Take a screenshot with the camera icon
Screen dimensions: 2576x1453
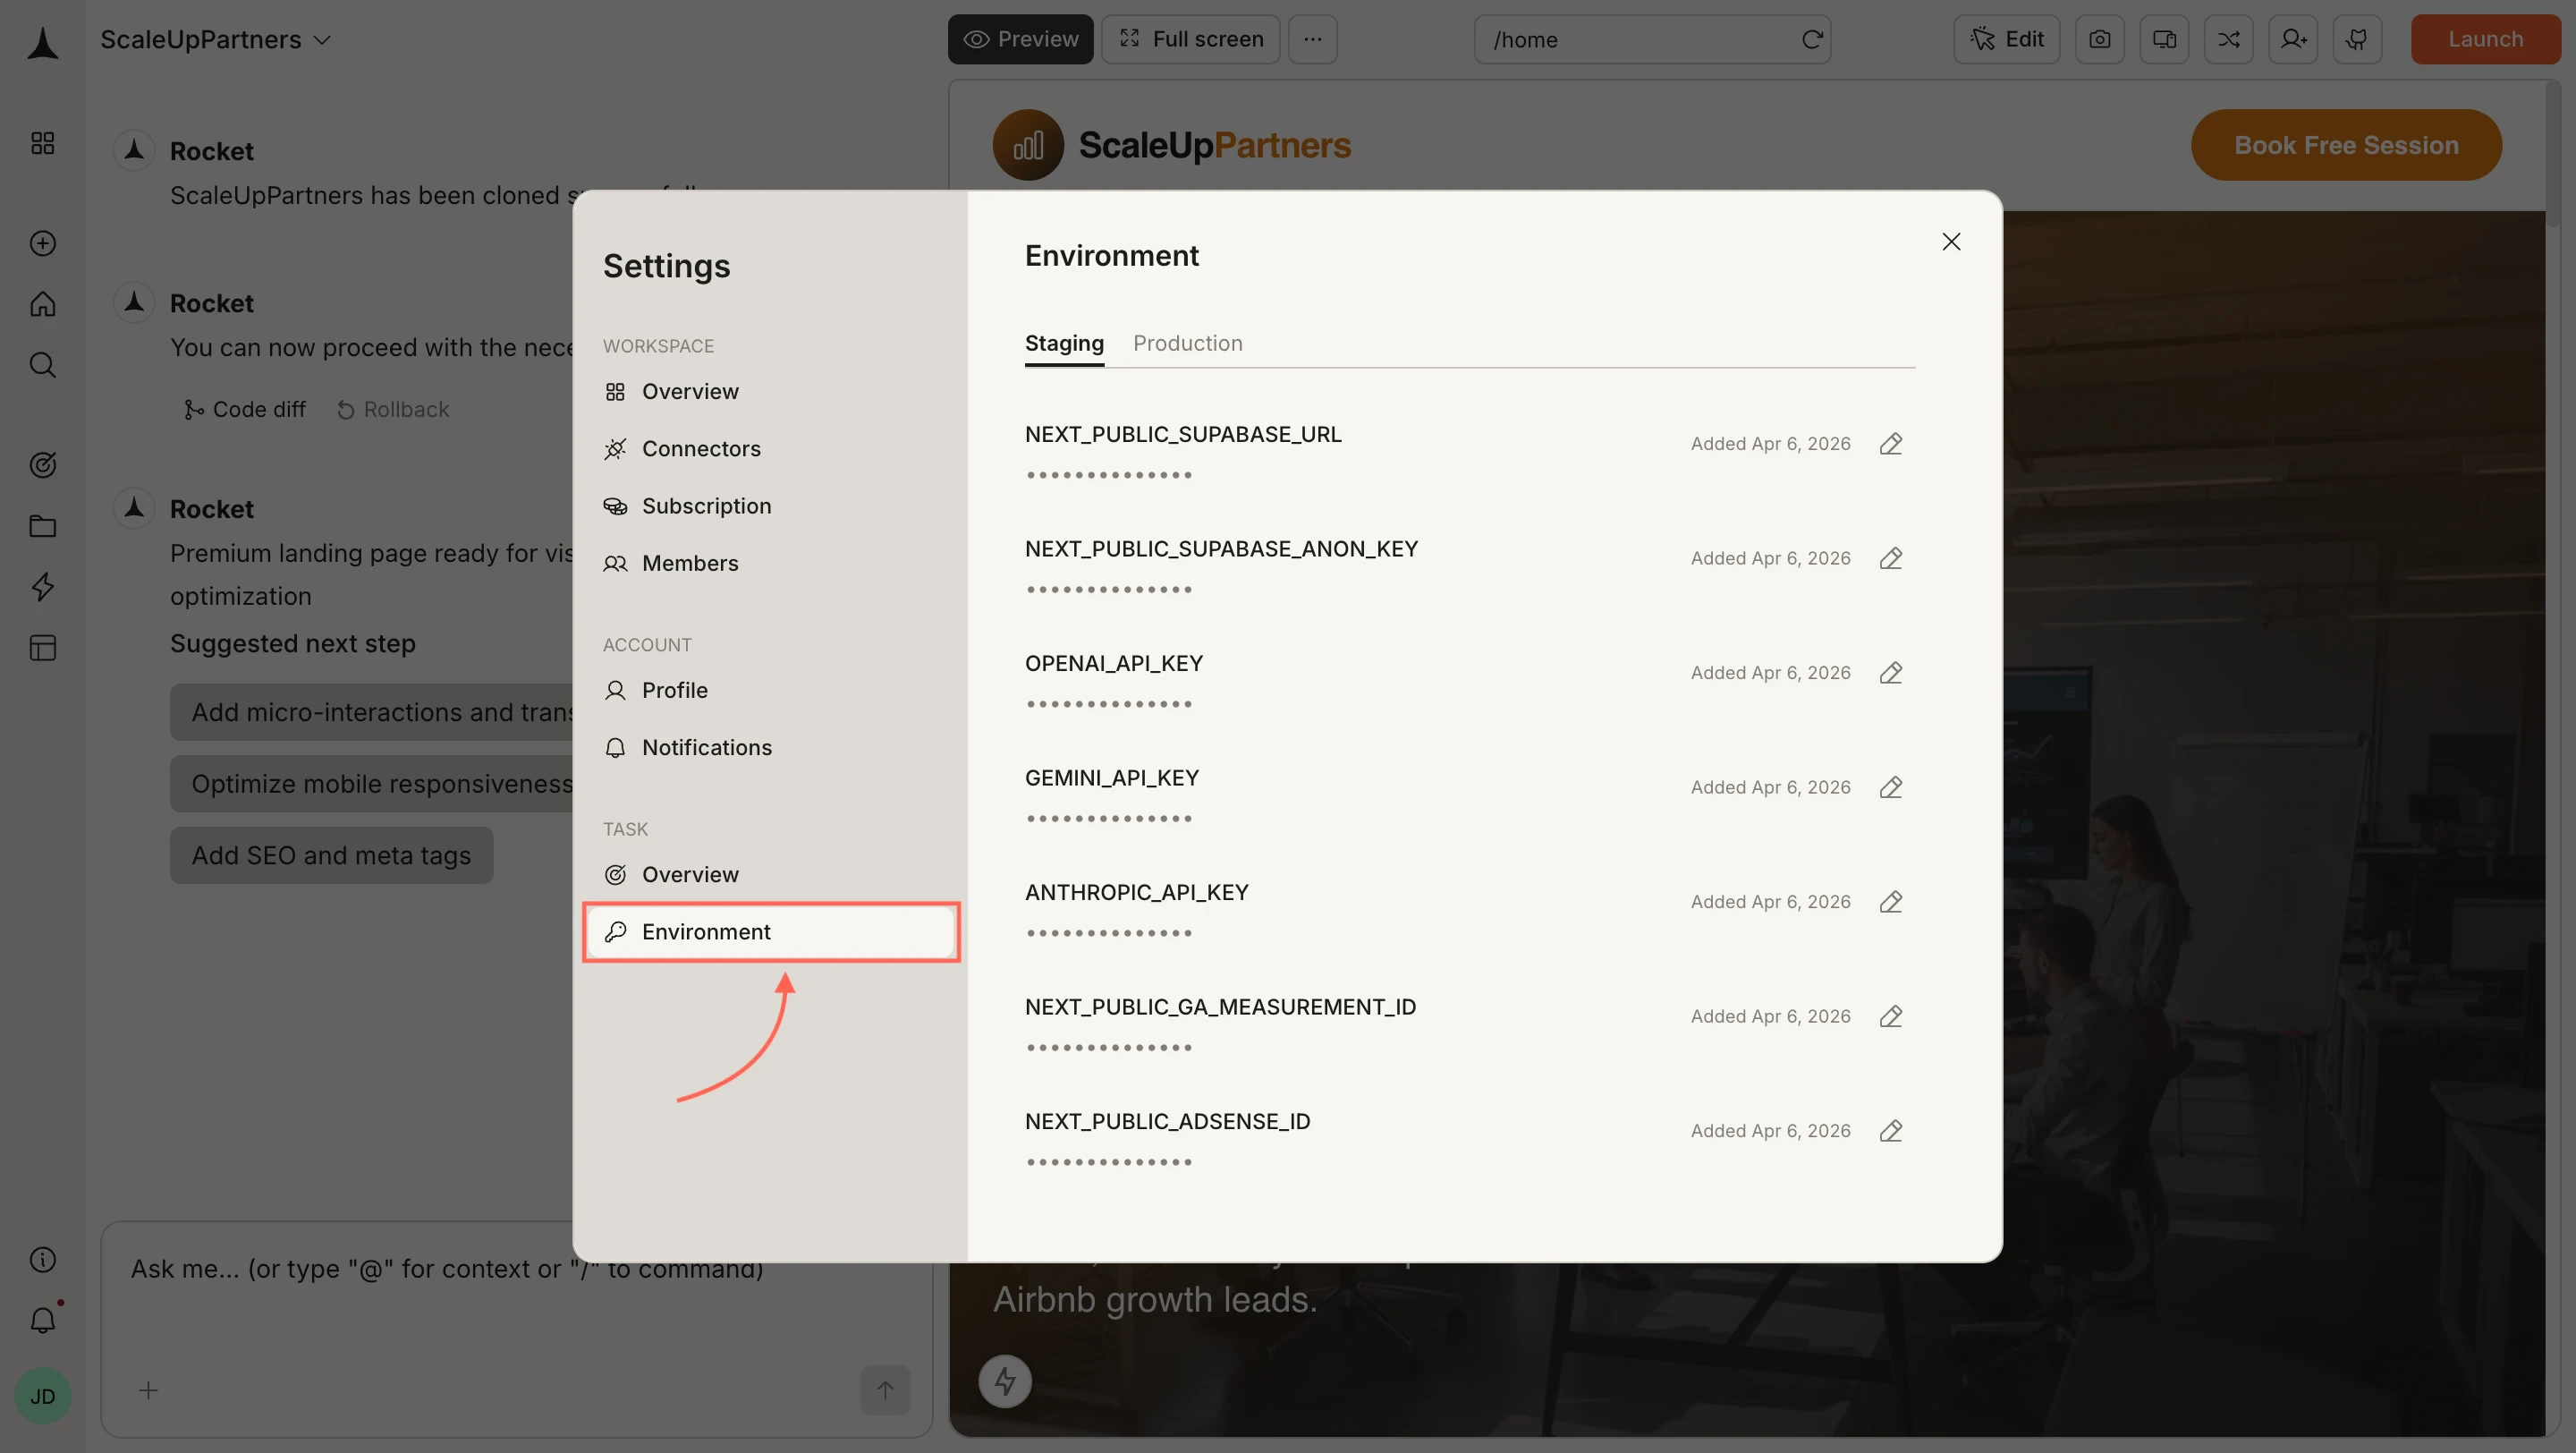[2100, 39]
